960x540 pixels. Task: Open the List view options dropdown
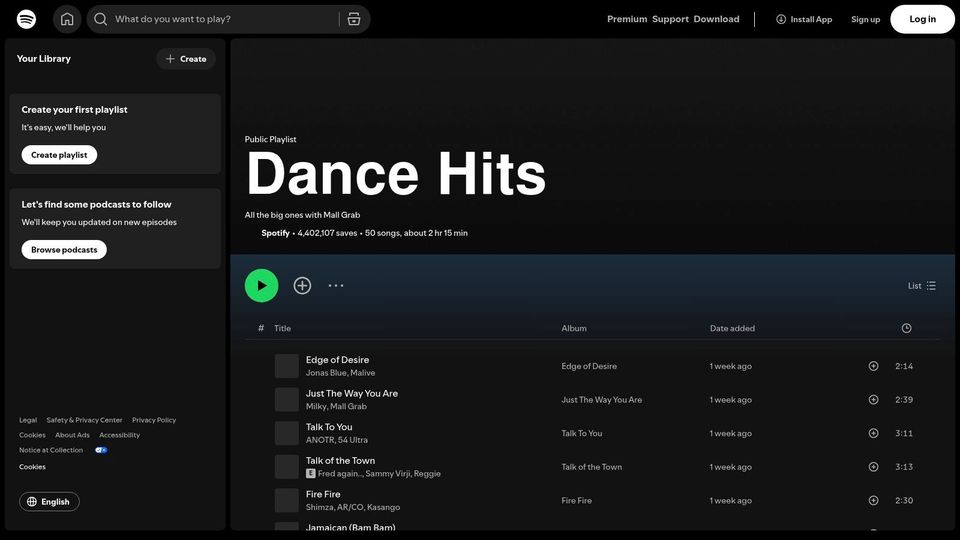(921, 286)
